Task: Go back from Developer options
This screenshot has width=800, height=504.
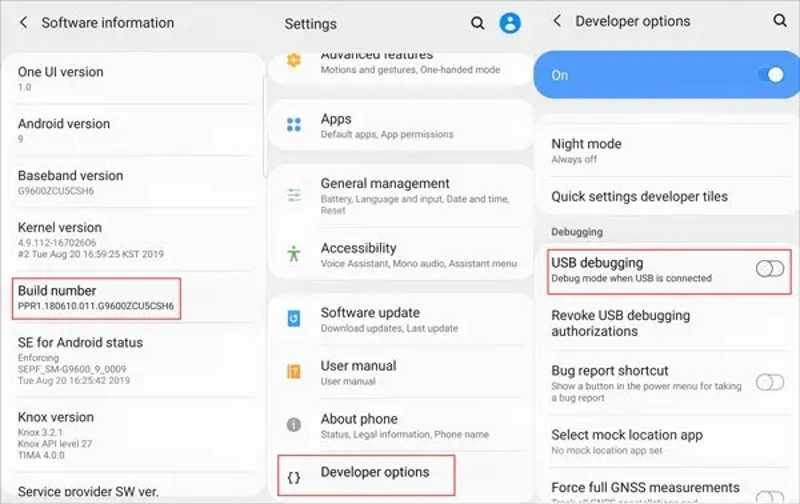Action: pos(557,21)
